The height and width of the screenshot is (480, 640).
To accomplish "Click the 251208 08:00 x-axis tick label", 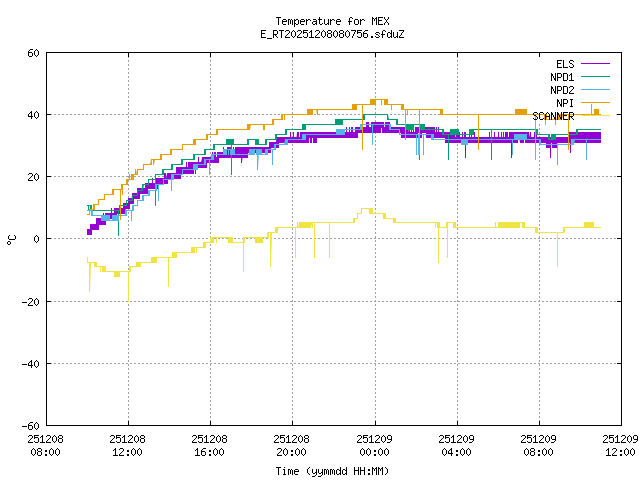I will pyautogui.click(x=46, y=445).
